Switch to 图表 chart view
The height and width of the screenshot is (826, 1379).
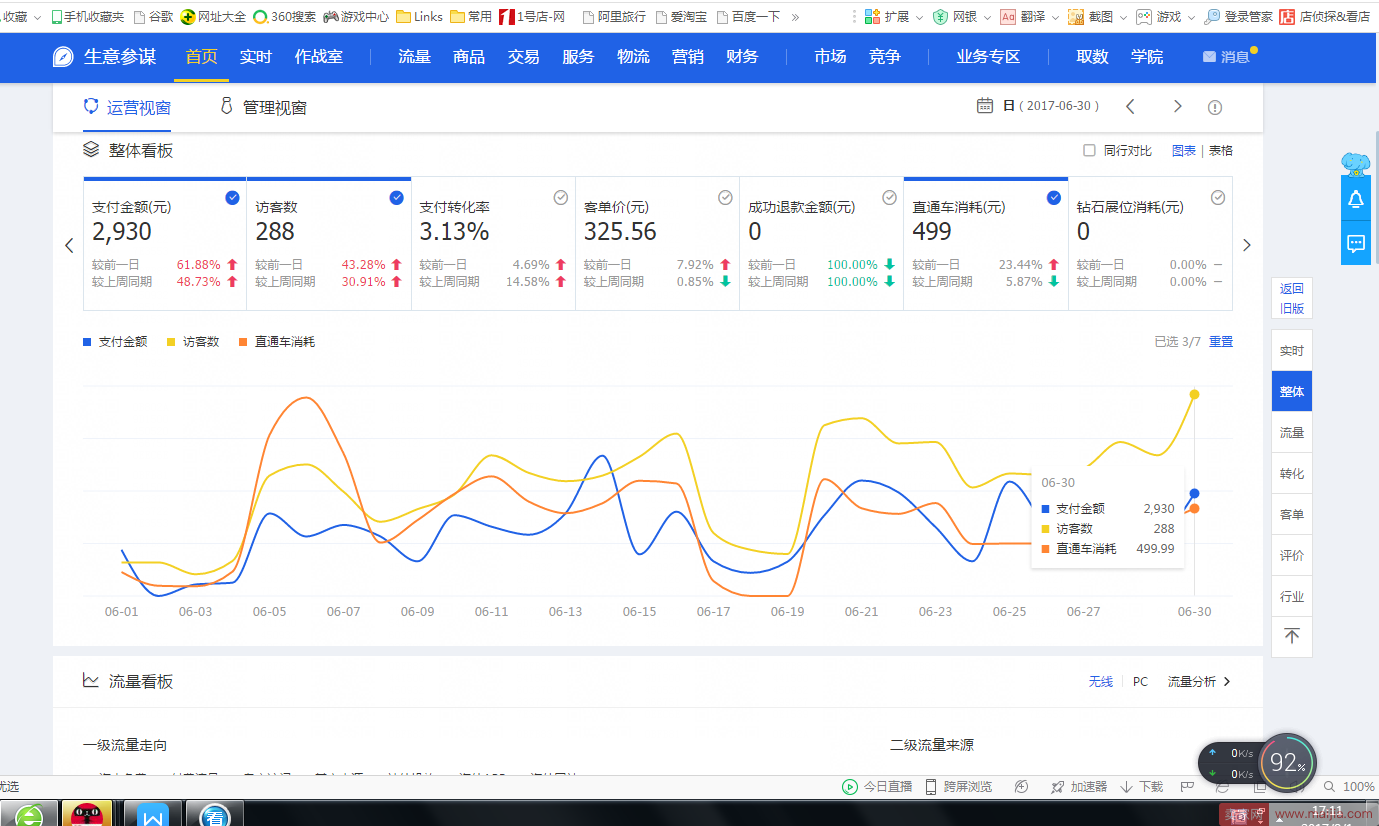tap(1184, 151)
